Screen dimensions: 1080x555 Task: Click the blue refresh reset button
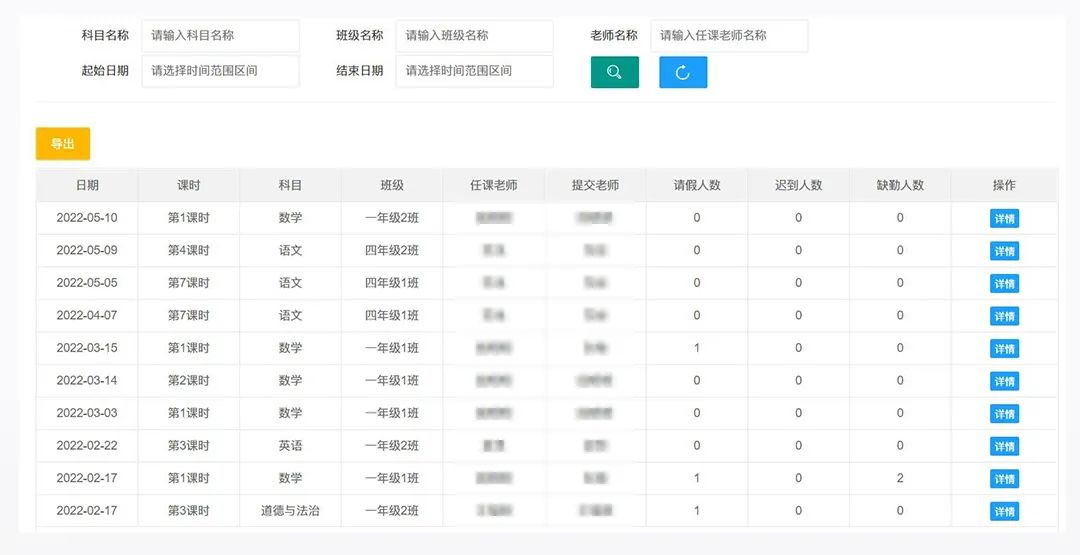coord(683,72)
